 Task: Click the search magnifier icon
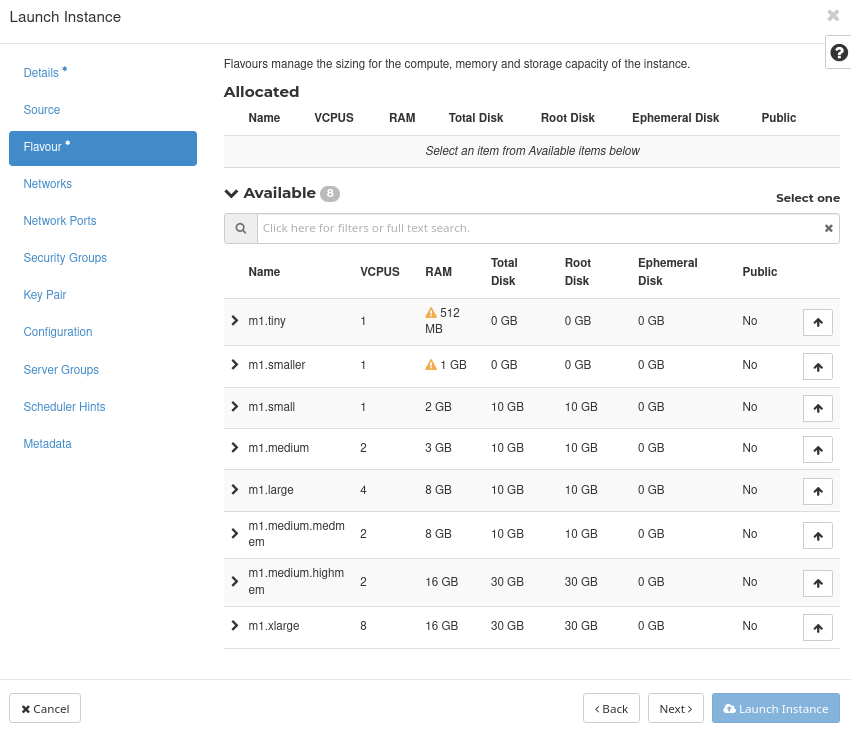240,228
